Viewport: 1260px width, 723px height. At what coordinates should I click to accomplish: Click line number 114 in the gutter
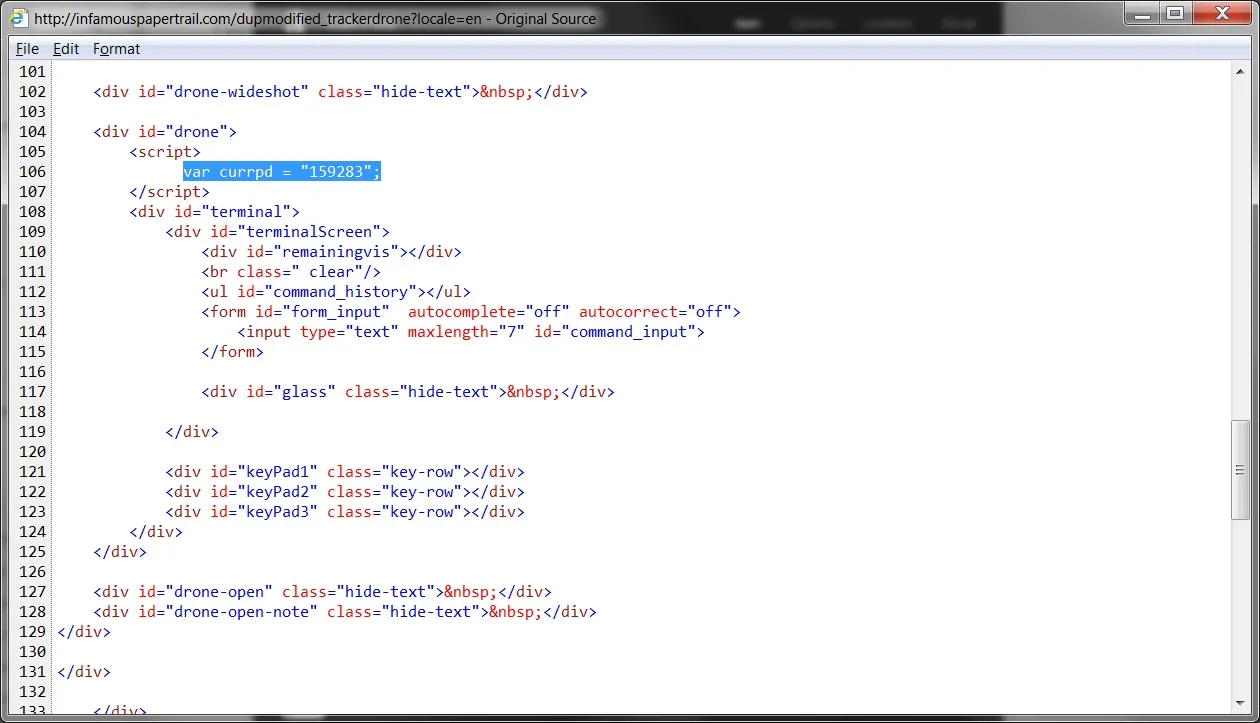coord(32,331)
